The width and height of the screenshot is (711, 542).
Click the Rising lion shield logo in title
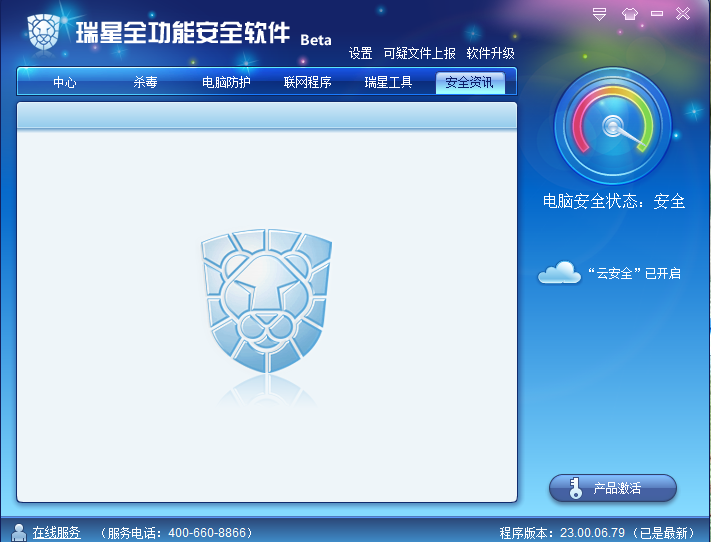pyautogui.click(x=44, y=32)
